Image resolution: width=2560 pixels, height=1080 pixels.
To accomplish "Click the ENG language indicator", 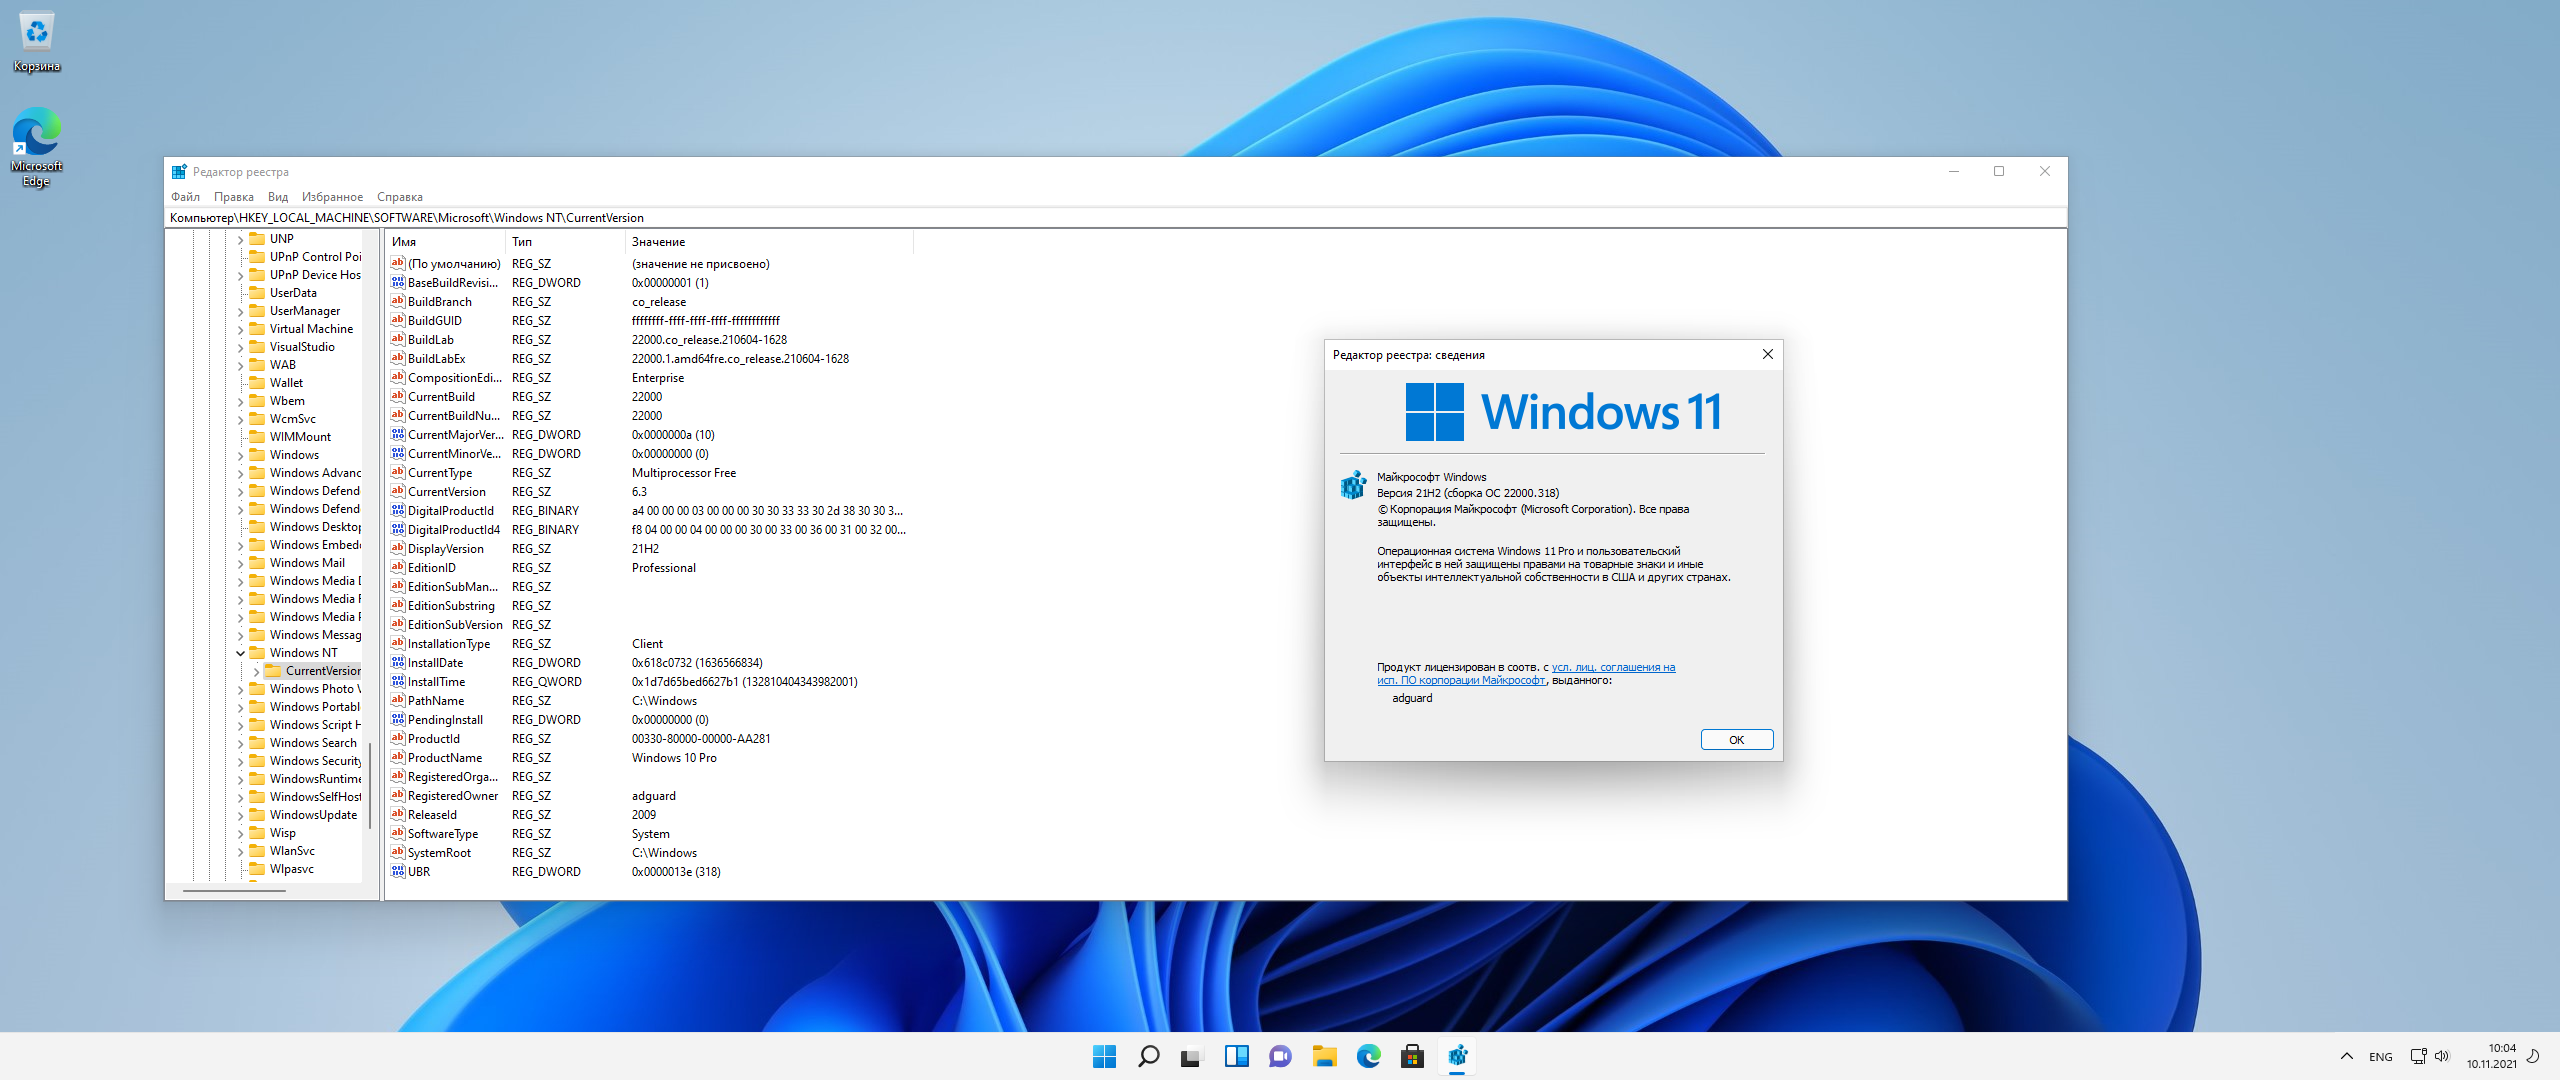I will point(2381,1057).
